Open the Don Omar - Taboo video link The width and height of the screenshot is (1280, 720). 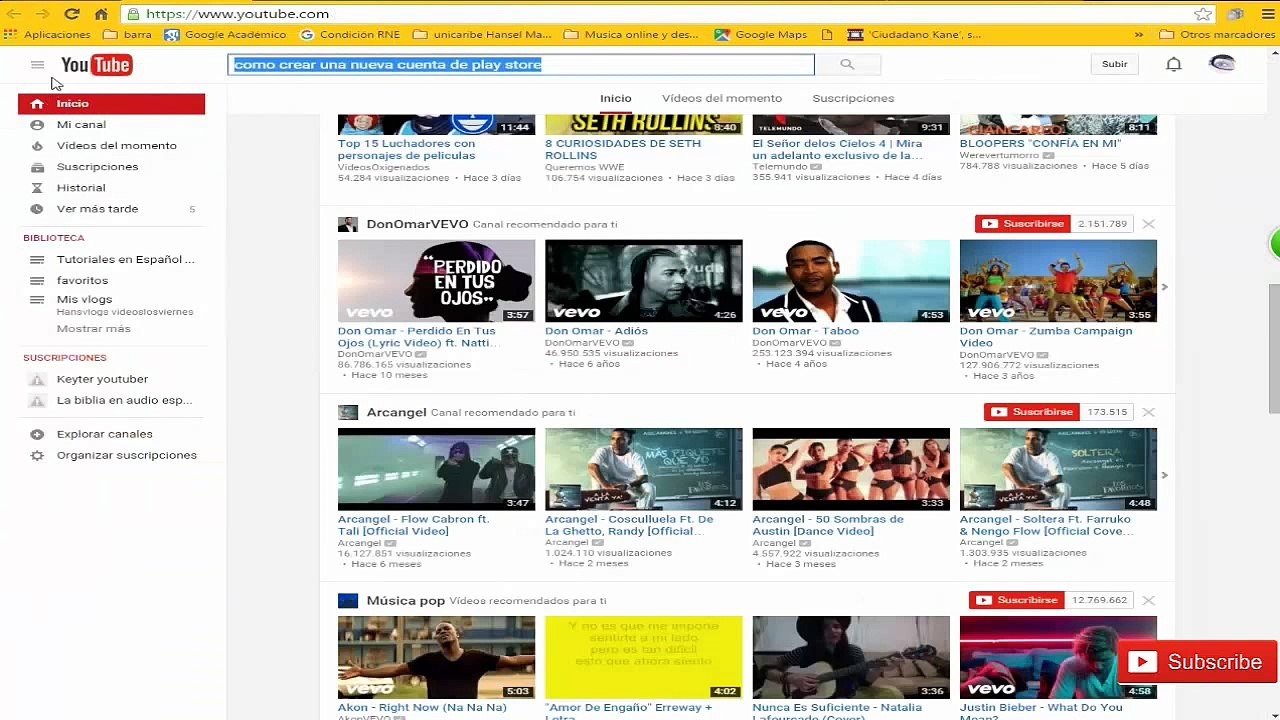(805, 331)
